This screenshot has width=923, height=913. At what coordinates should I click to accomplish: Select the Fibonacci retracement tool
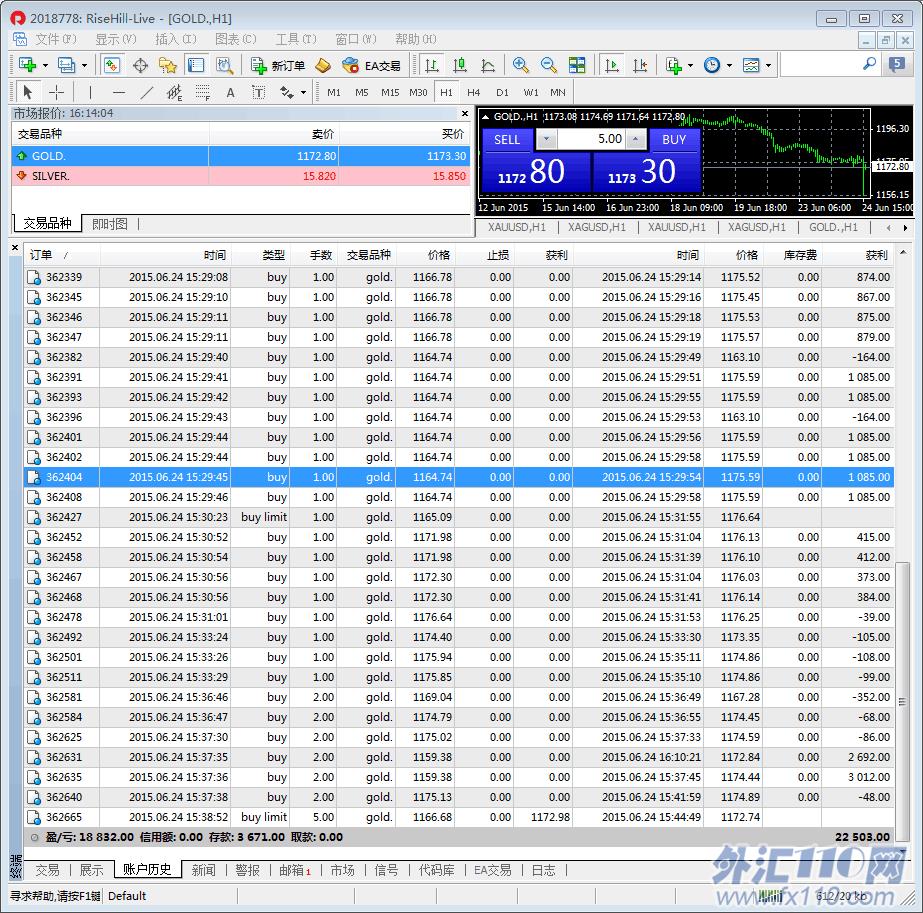(203, 92)
